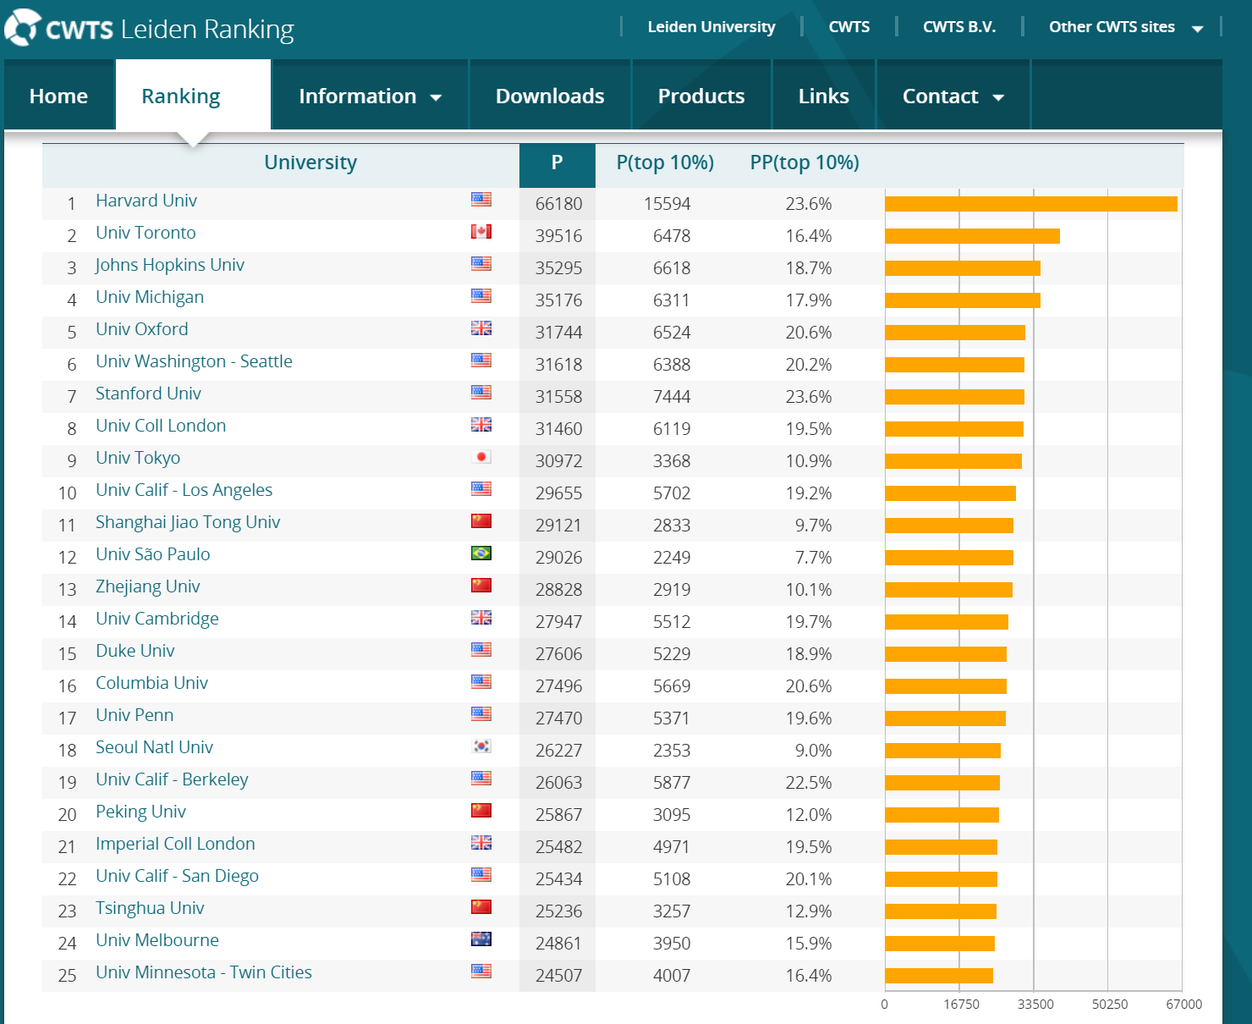Open the Univ Washington - Seattle link
The image size is (1252, 1024).
pyautogui.click(x=194, y=361)
